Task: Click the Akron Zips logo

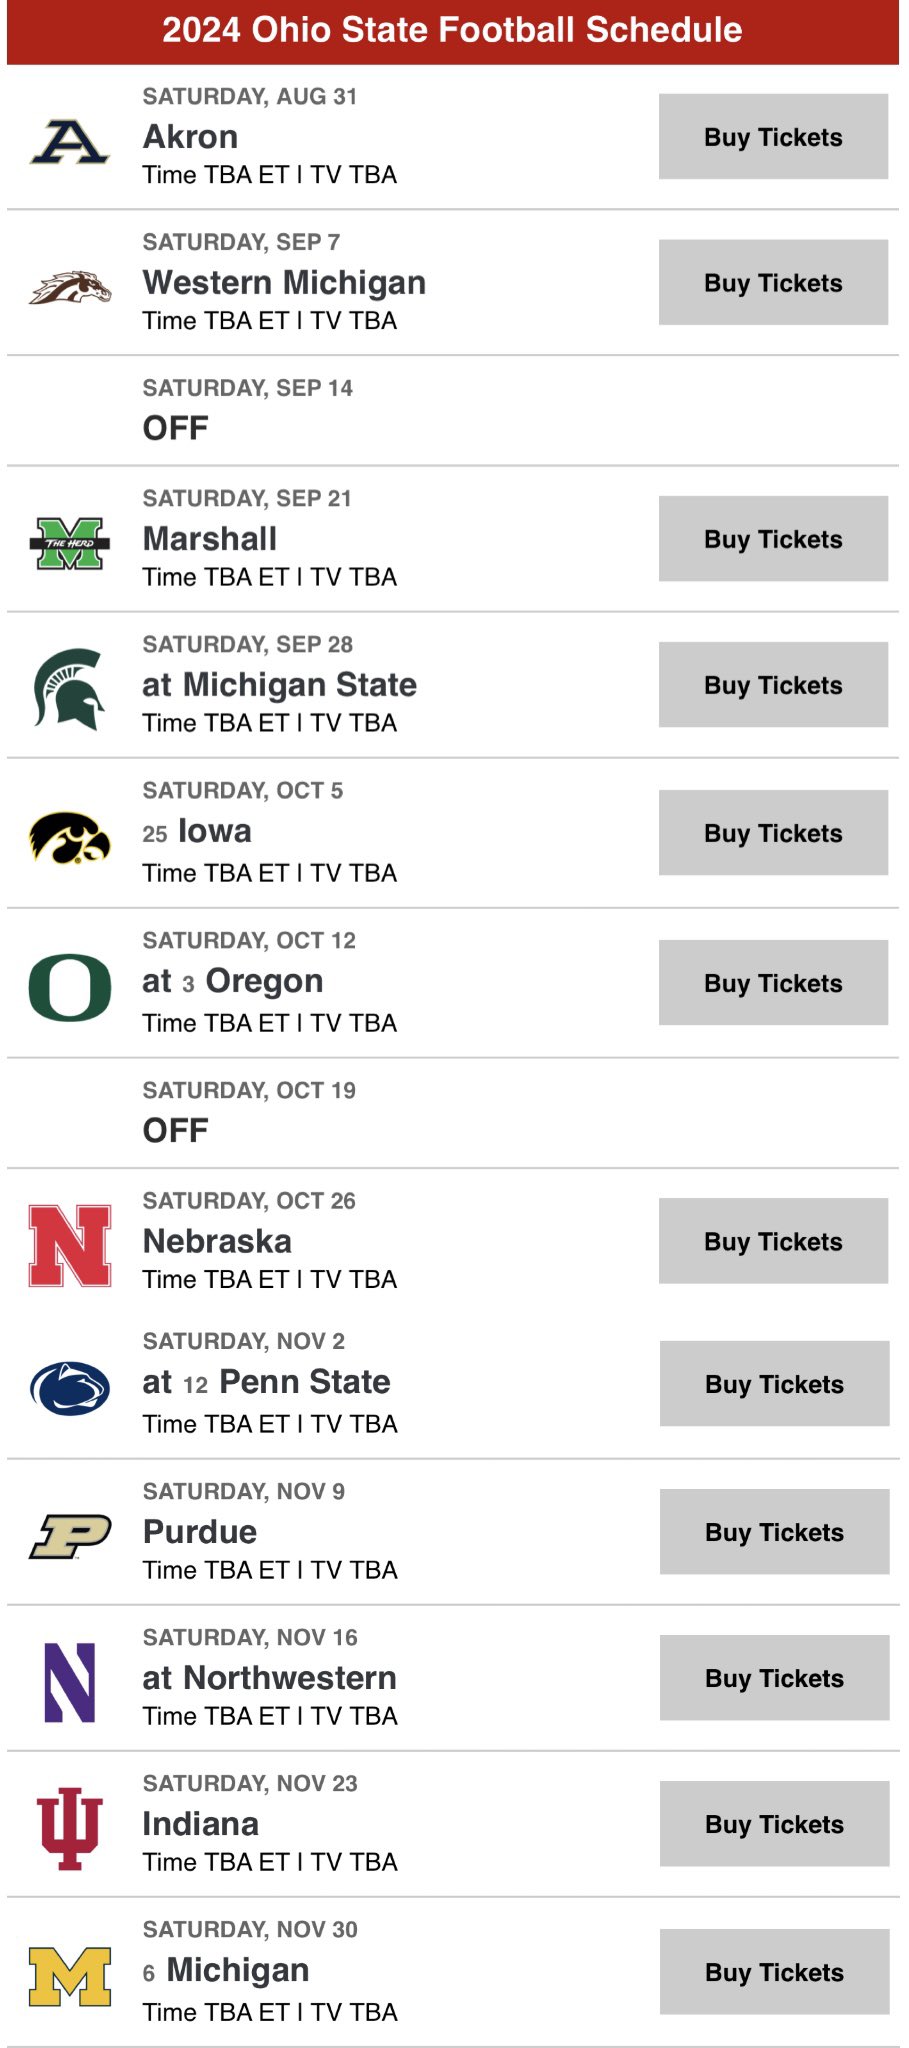Action: click(69, 140)
